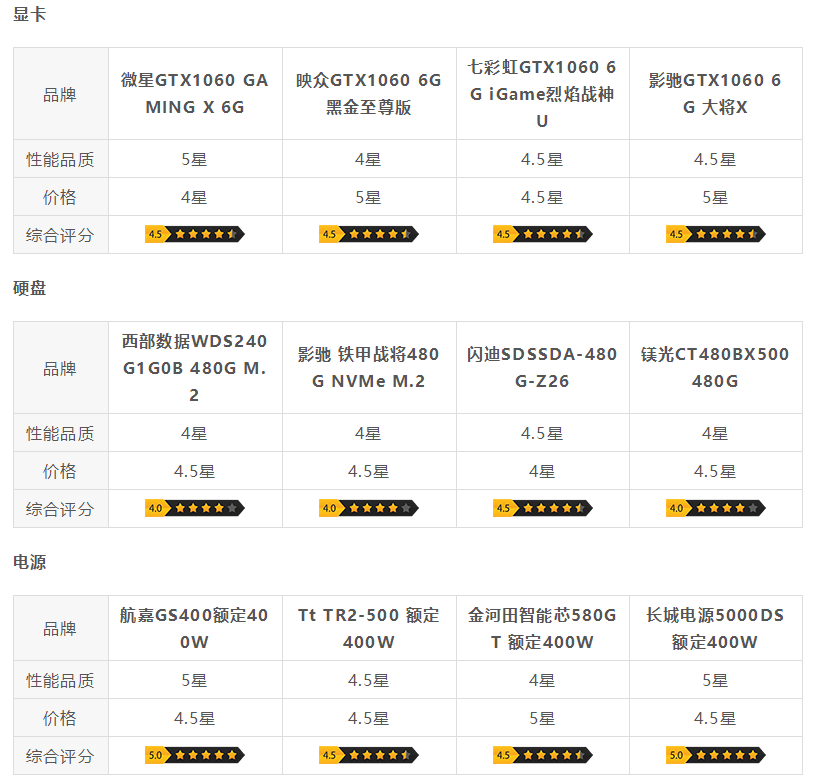Click 4.5星 price value for 镁光CT480BX500

pos(716,471)
